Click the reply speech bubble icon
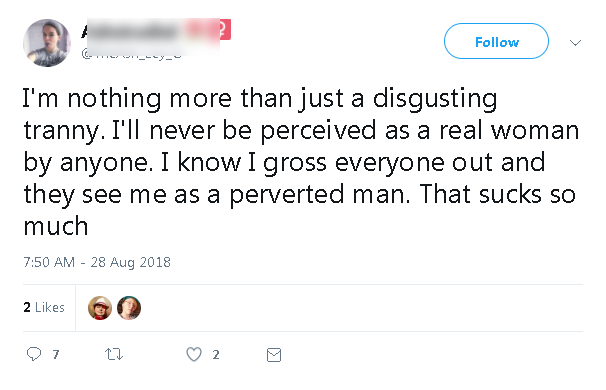 [34, 354]
